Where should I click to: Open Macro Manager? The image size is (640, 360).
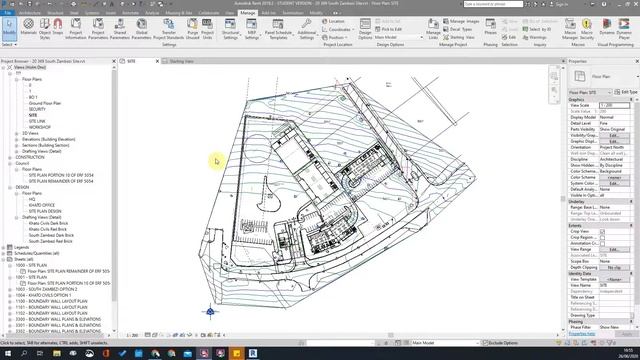pos(570,29)
